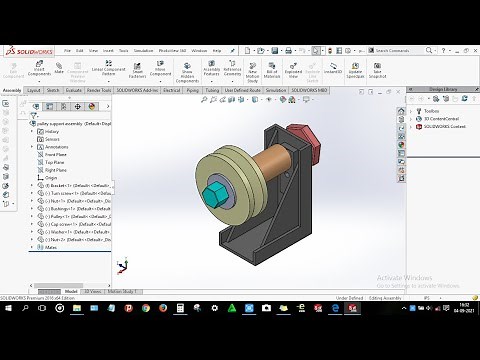Viewport: 480px width, 360px height.
Task: Open the Windows Start menu
Action: point(8,308)
